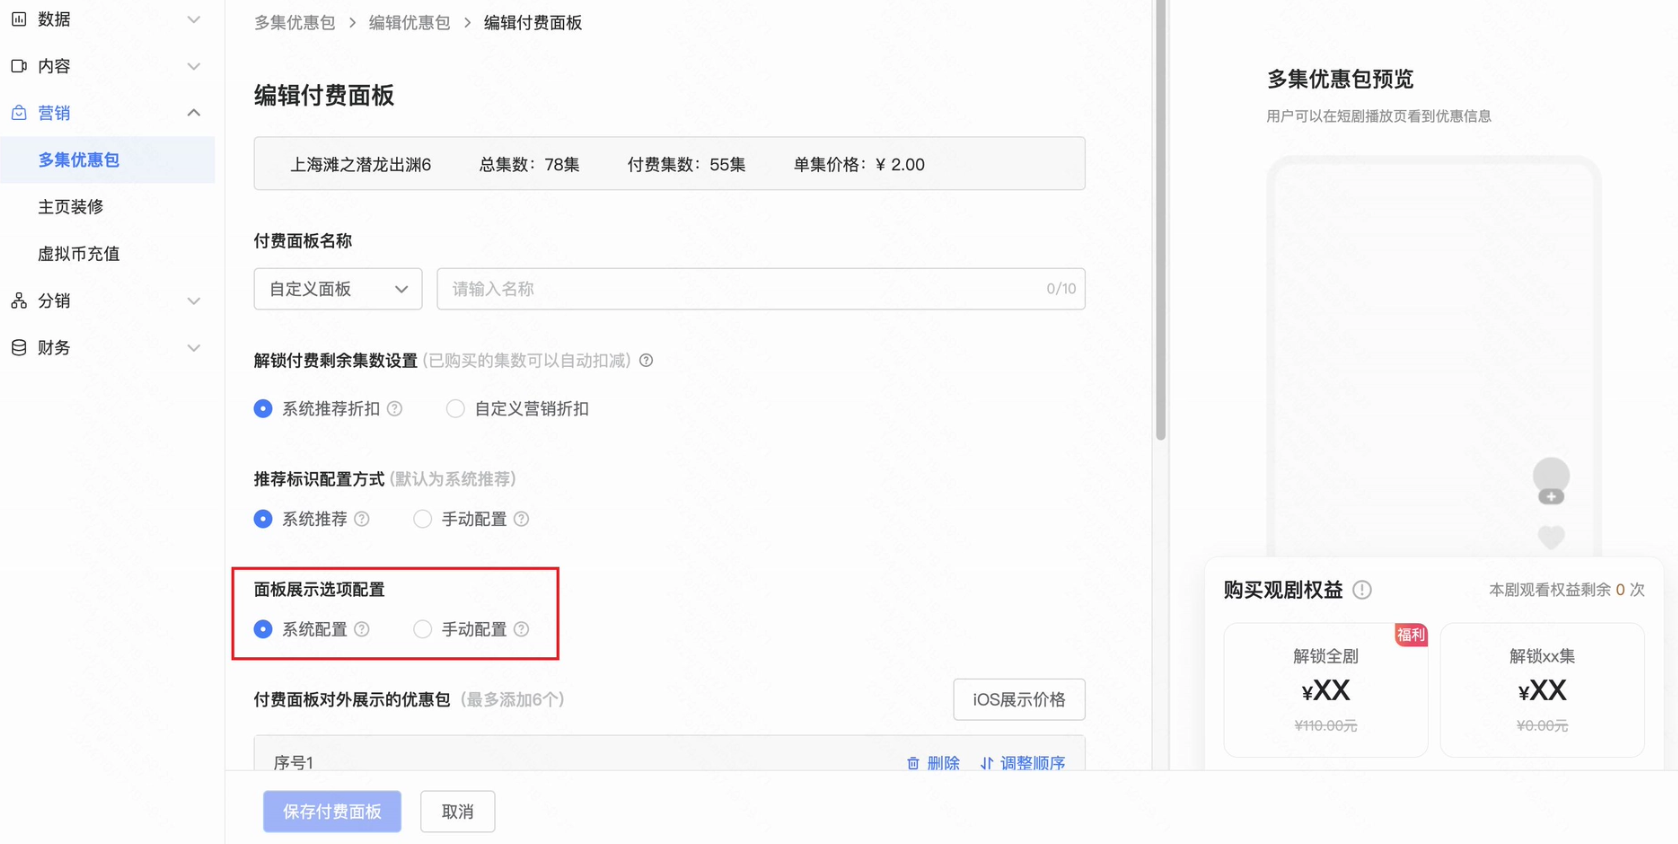The image size is (1678, 844).
Task: Click the 财务 database icon in sidebar
Action: coord(19,348)
